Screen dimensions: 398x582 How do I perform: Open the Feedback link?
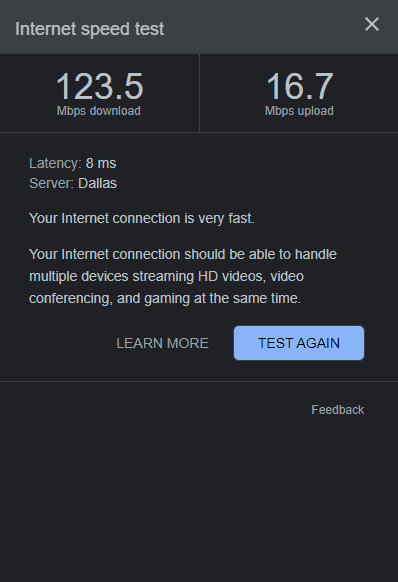tap(337, 410)
